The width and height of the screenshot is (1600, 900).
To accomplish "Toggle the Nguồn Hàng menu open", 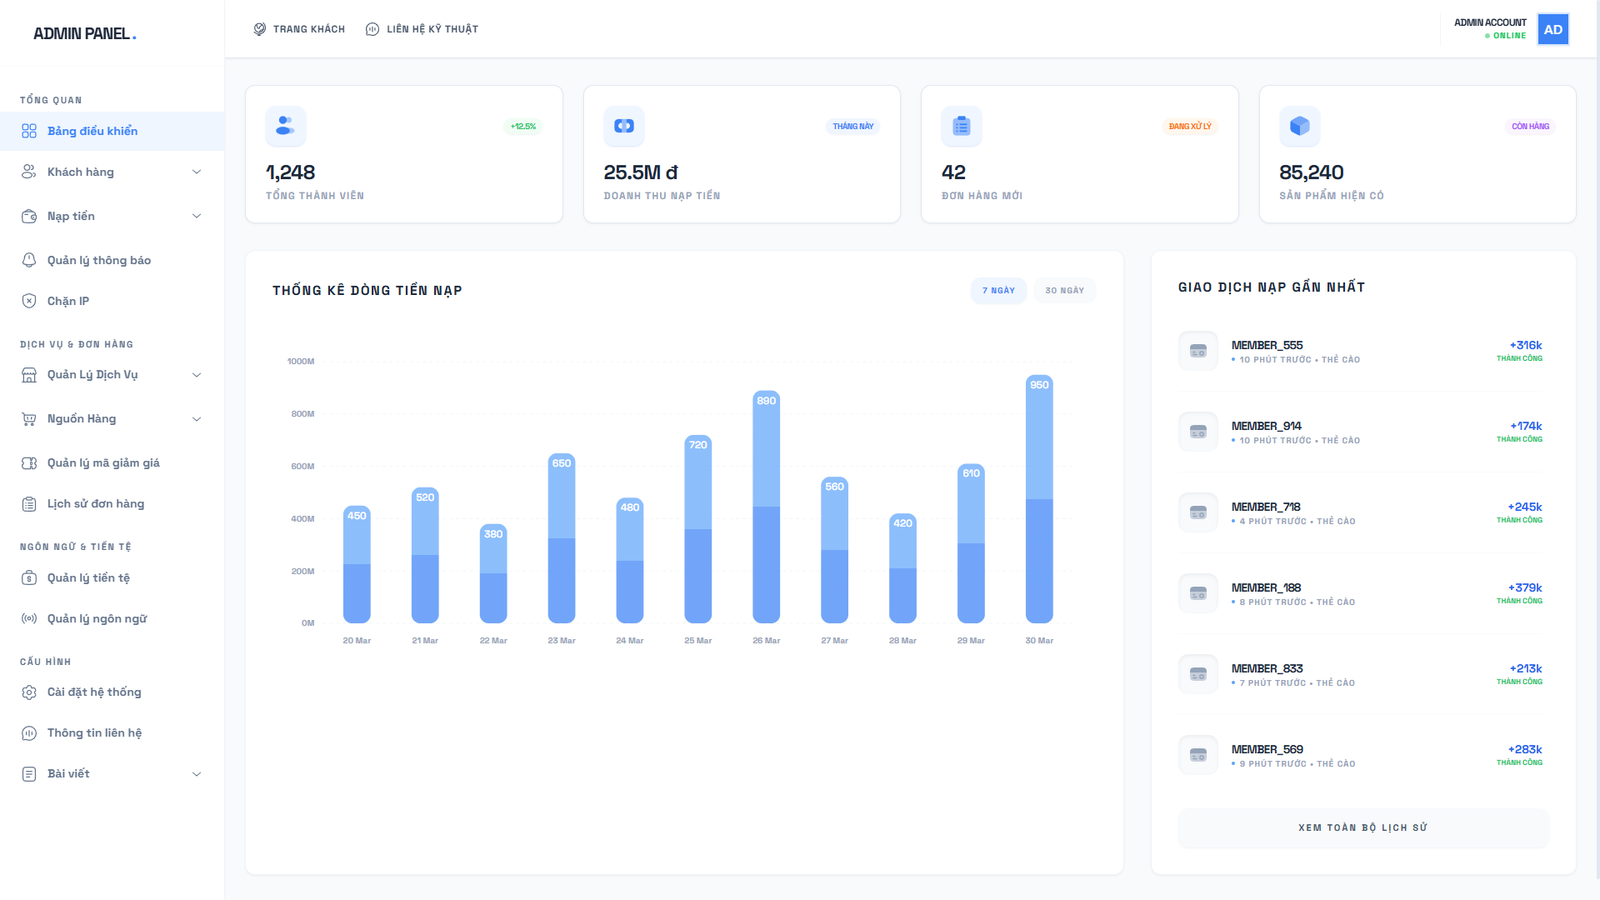I will 196,419.
